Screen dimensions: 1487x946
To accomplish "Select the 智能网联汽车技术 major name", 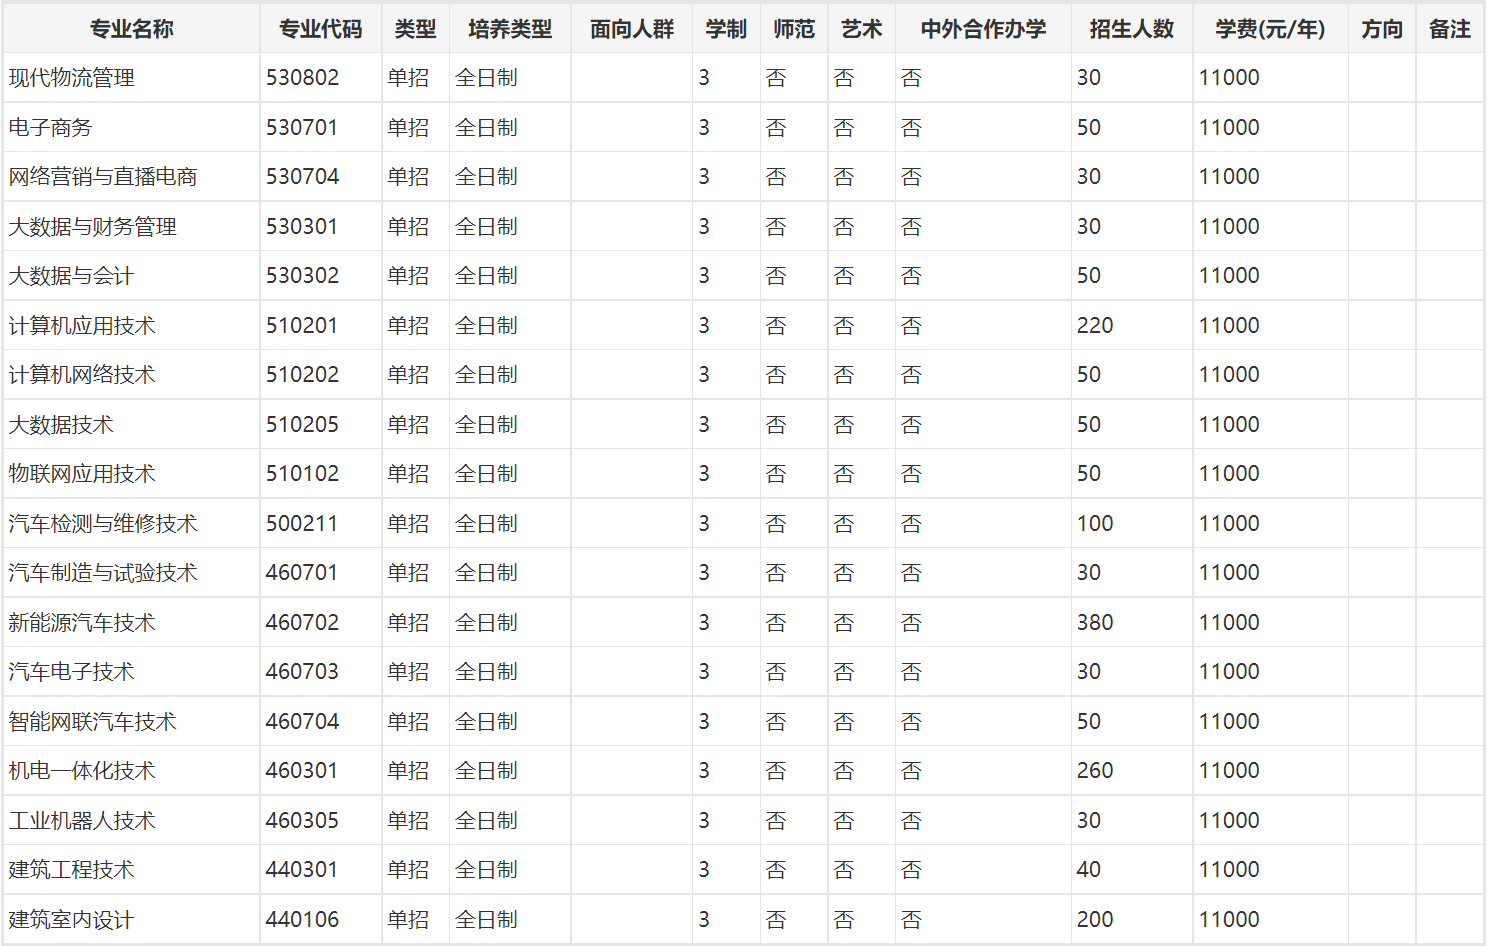I will coord(93,722).
